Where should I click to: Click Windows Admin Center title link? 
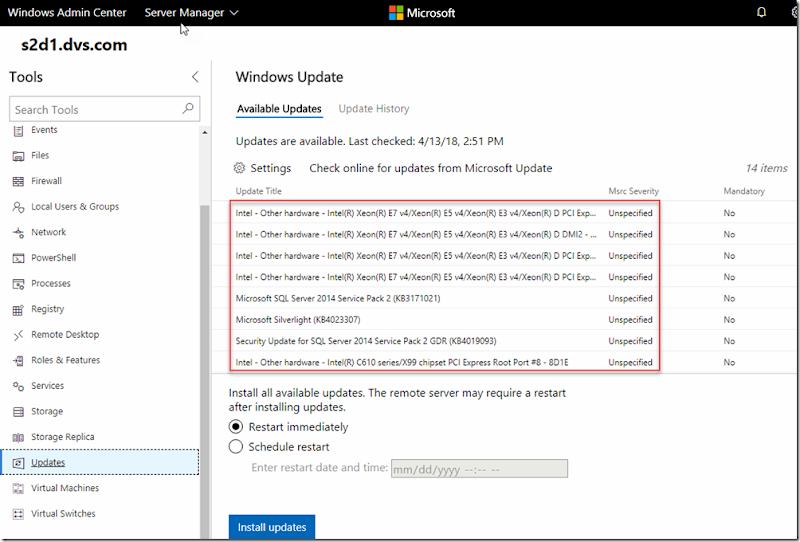tap(67, 13)
